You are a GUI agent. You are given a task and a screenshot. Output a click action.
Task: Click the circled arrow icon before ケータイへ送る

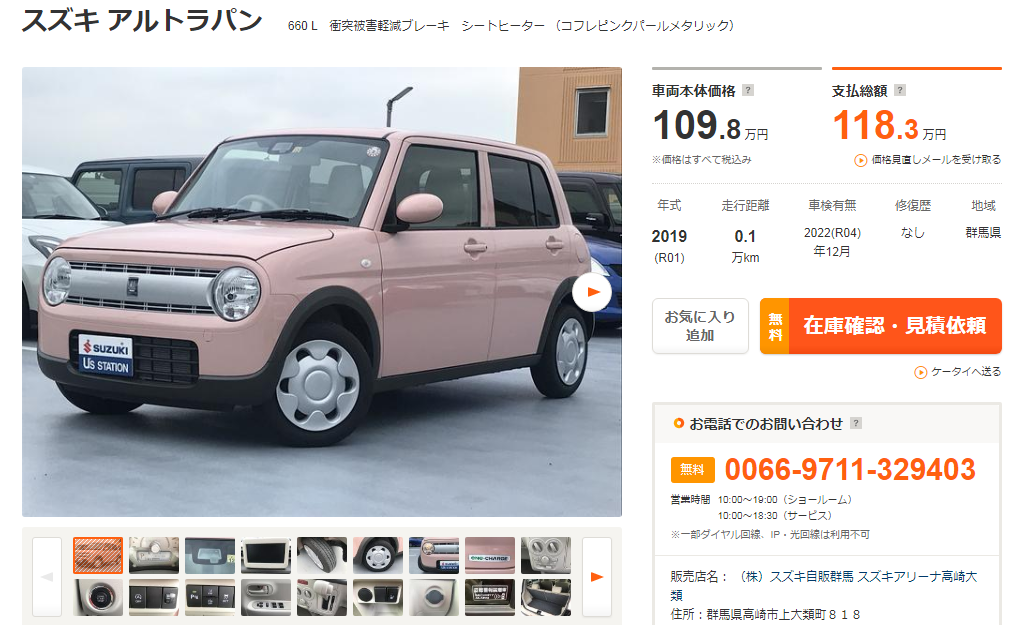pos(920,372)
